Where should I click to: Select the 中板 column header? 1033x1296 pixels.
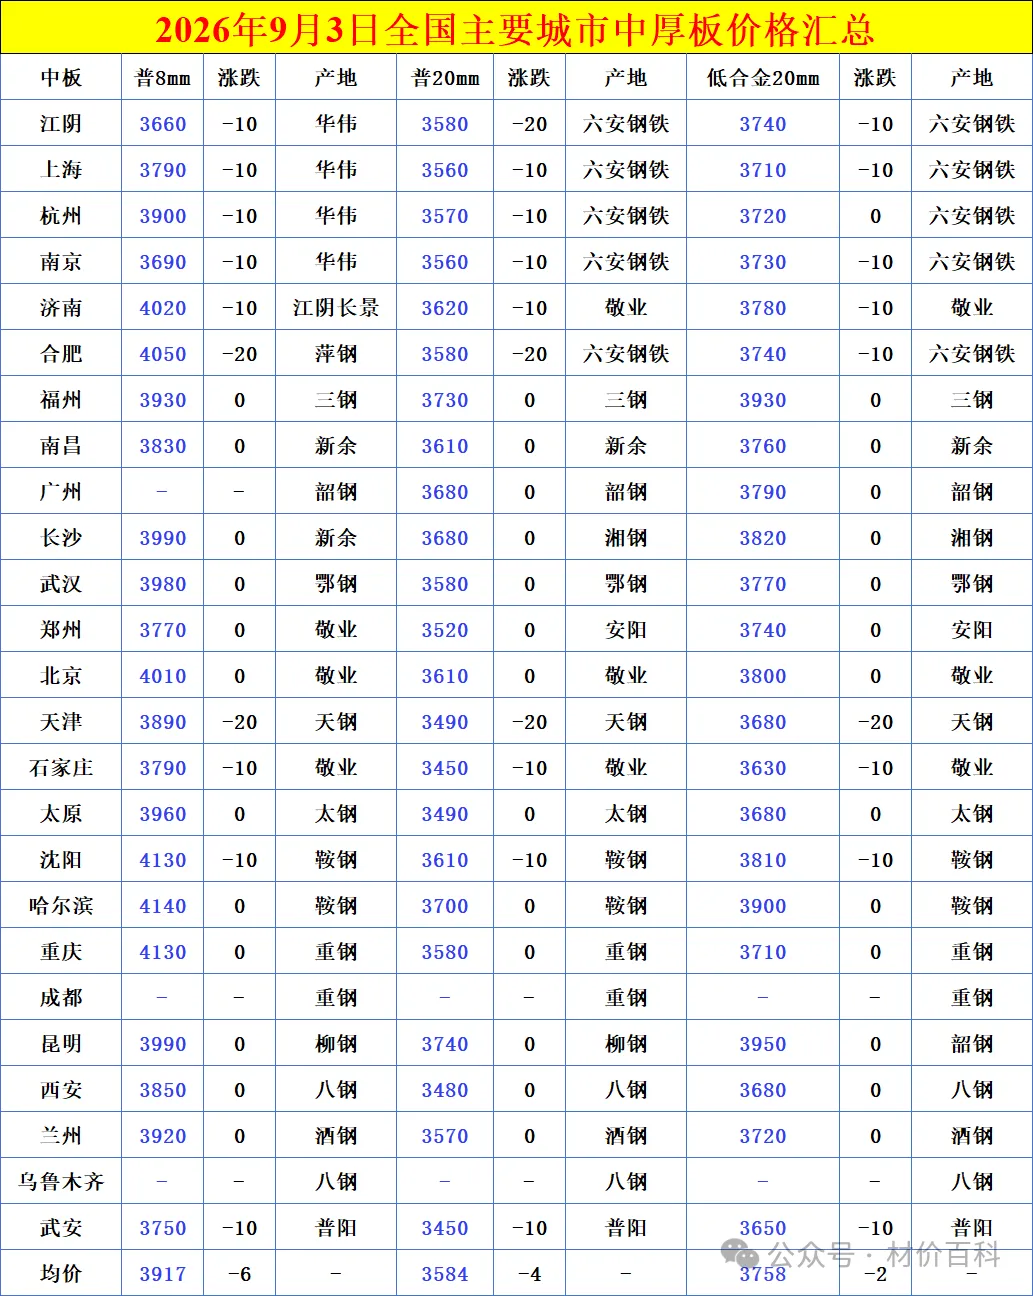tap(61, 78)
